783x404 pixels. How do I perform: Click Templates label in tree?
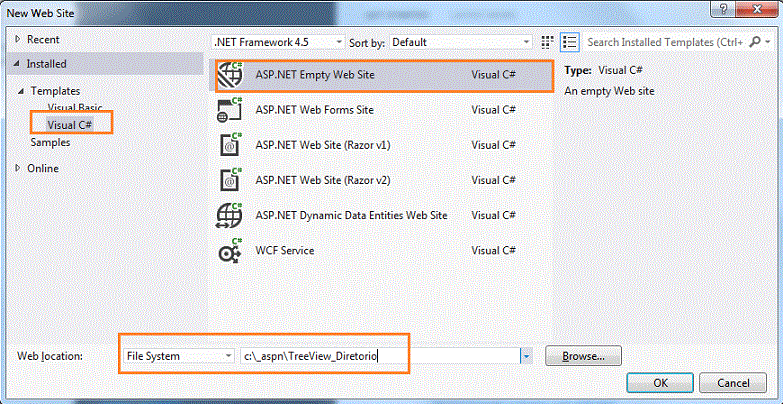[x=55, y=91]
